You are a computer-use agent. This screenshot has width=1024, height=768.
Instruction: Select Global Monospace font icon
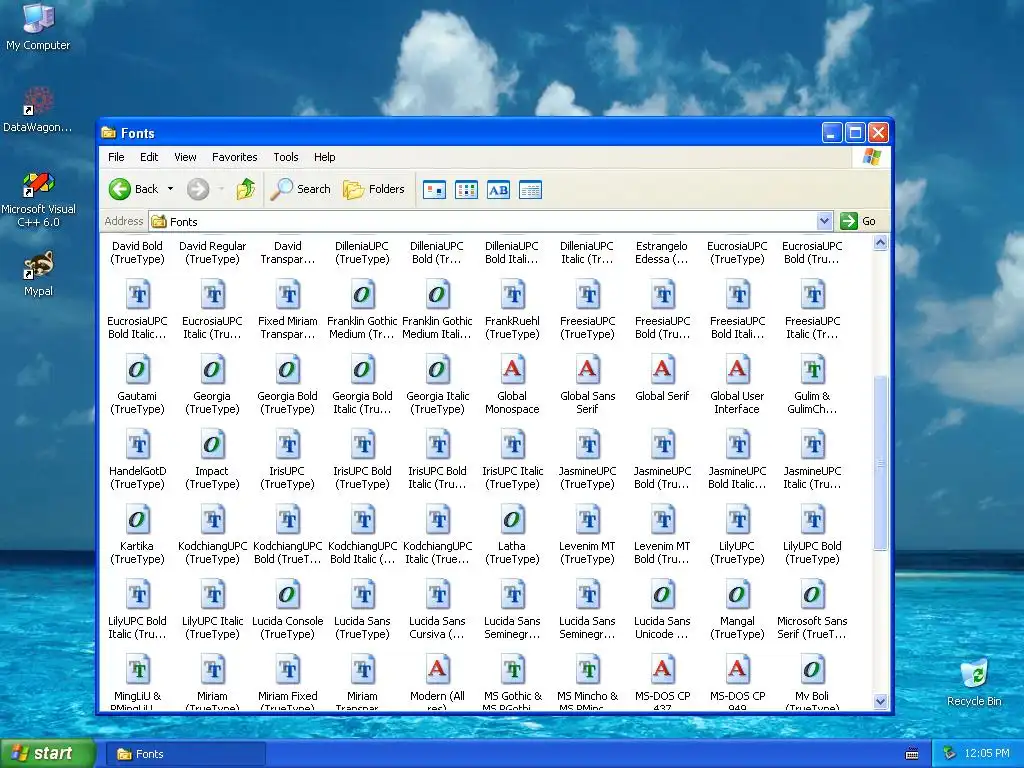[x=513, y=370]
